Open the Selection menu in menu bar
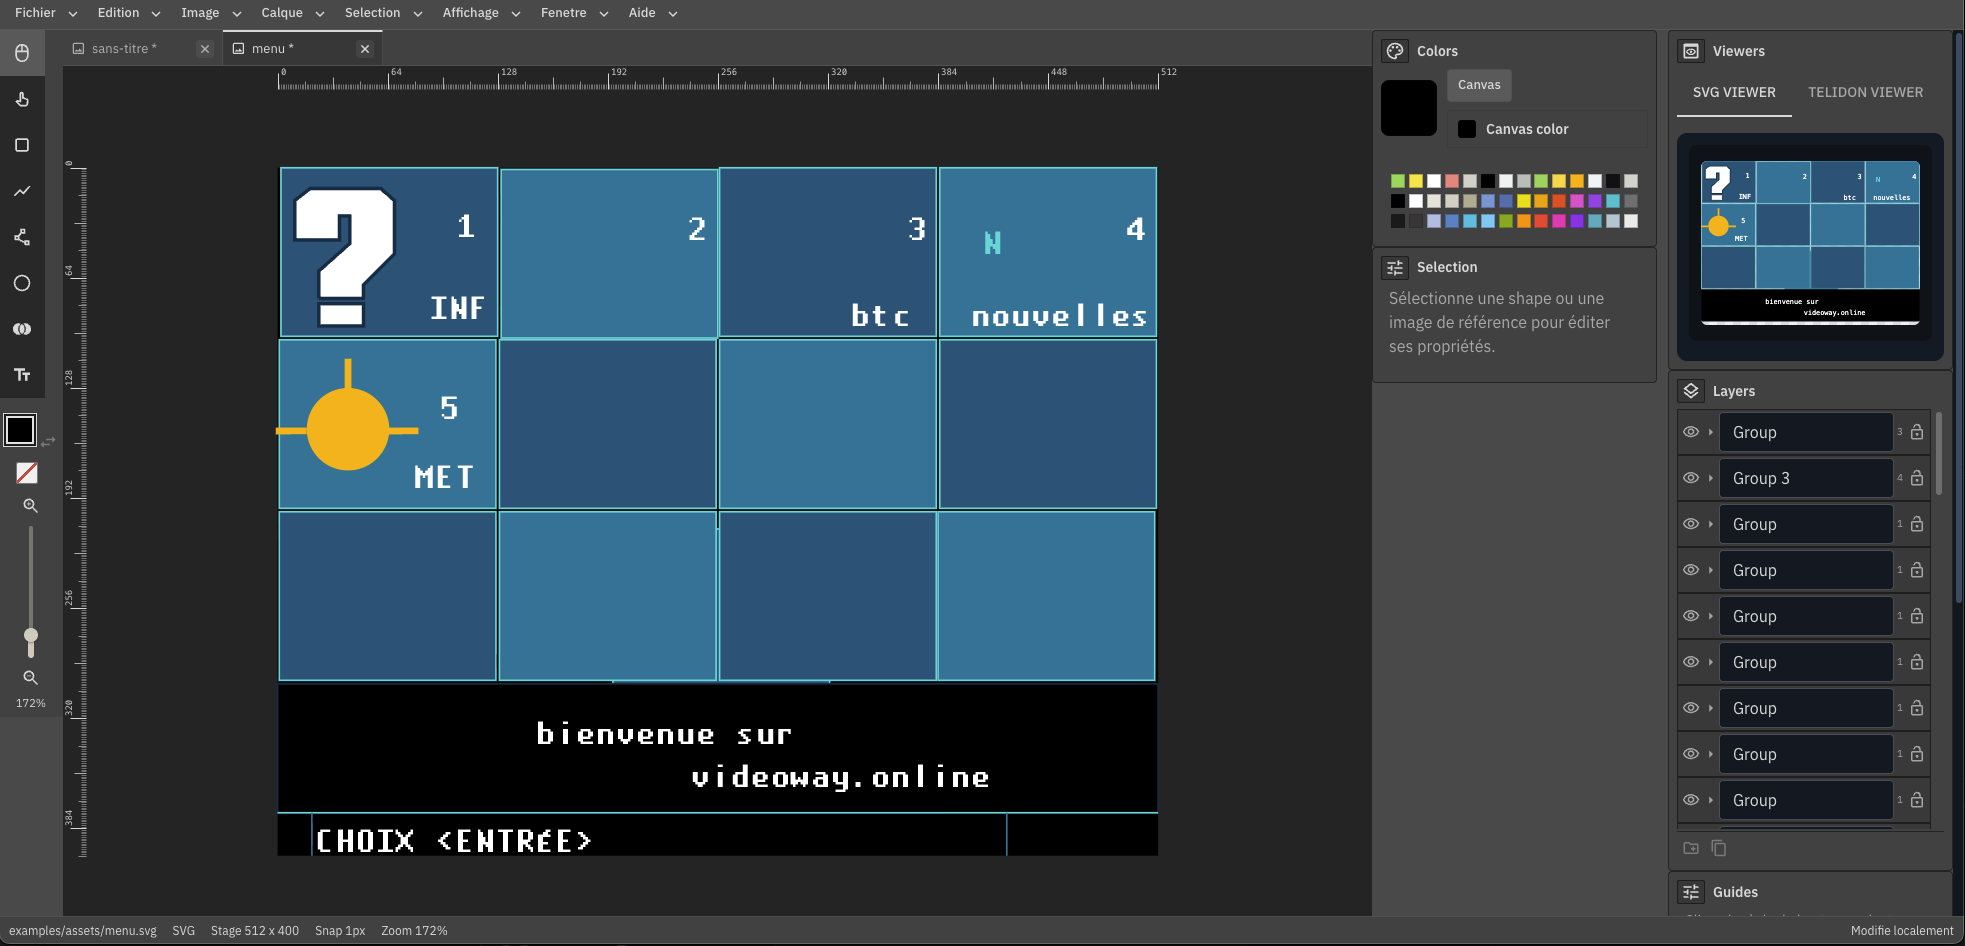This screenshot has height=946, width=1965. (383, 13)
